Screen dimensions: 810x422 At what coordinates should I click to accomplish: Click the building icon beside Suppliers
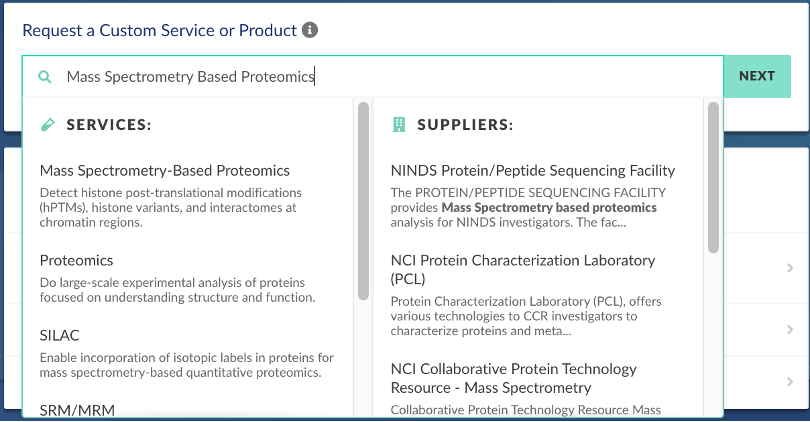click(x=399, y=125)
